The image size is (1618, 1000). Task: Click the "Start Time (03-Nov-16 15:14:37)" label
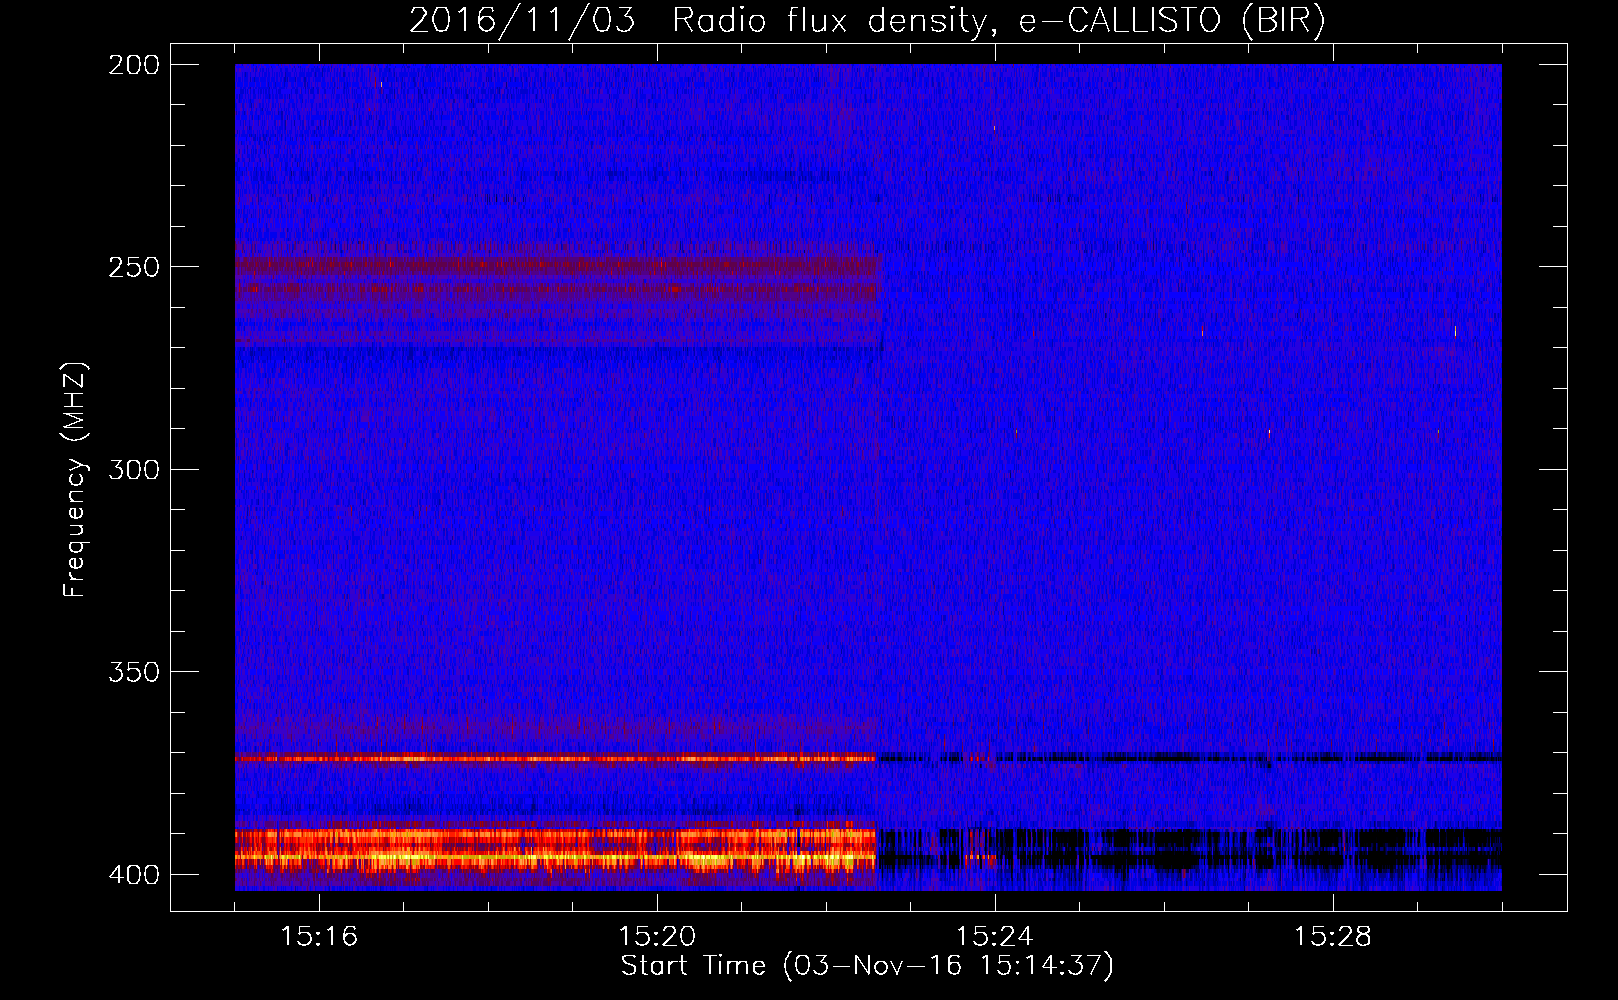tap(867, 966)
